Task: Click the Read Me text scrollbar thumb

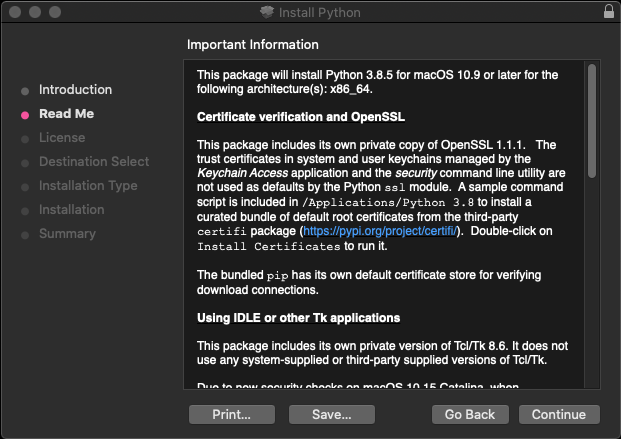Action: pos(592,121)
